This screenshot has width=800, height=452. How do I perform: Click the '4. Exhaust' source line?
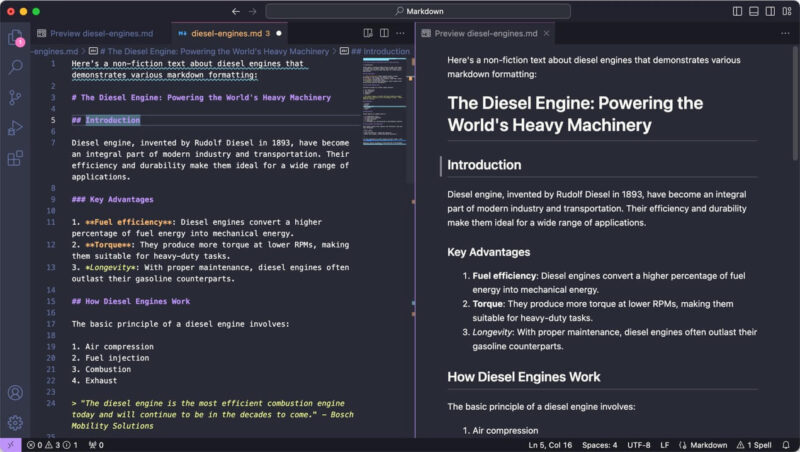(x=94, y=381)
